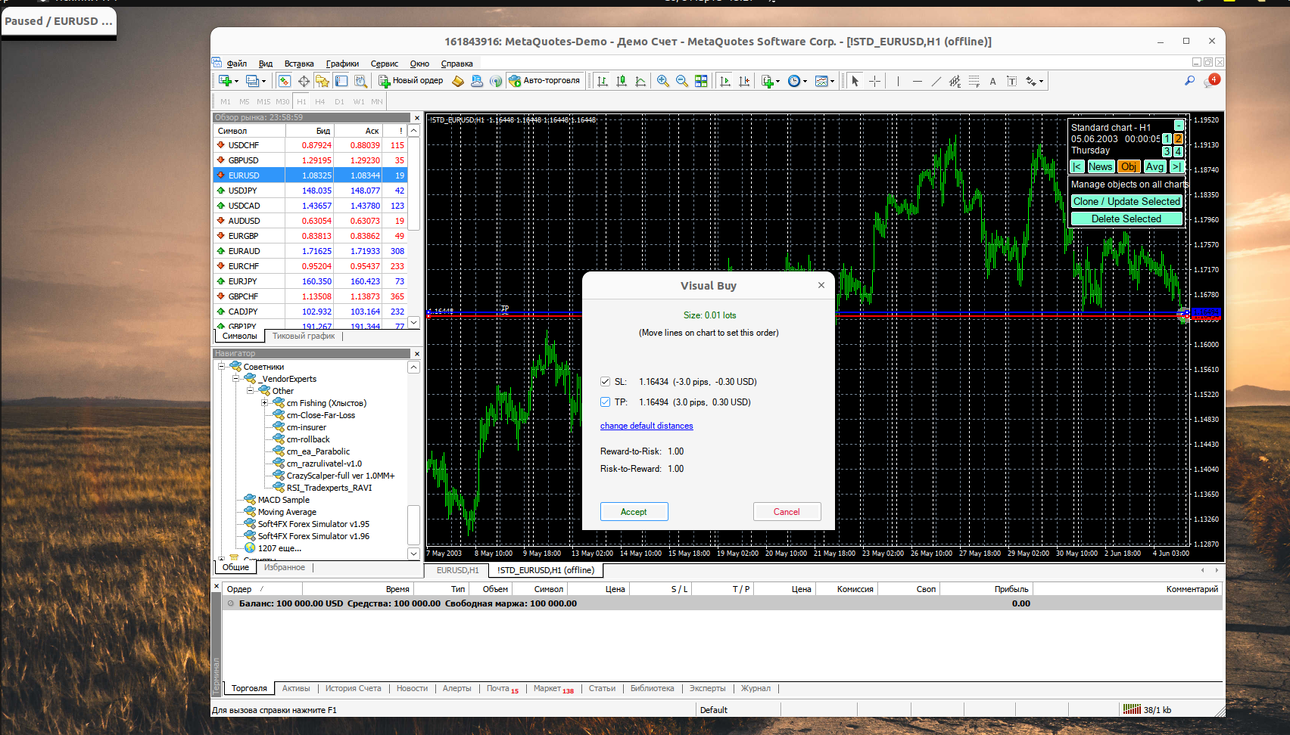The image size is (1290, 735).
Task: Toggle the Авто-торговля button
Action: (544, 81)
